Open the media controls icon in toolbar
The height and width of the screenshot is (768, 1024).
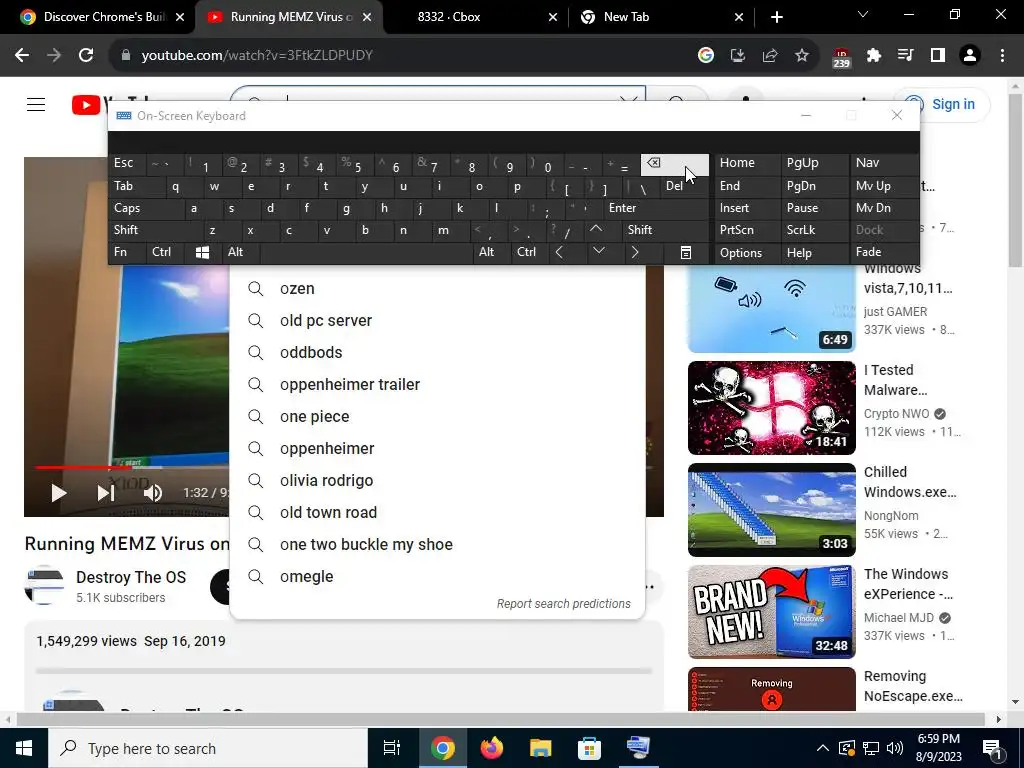906,56
